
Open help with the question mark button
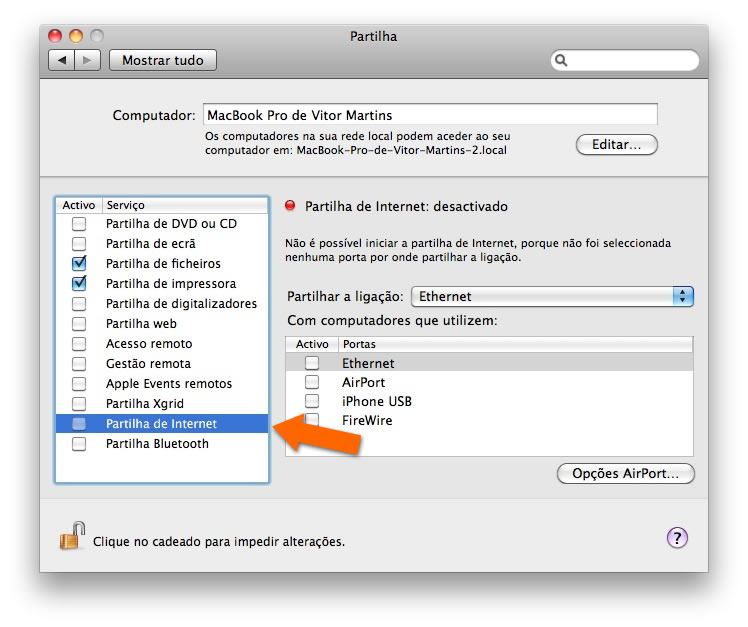click(x=677, y=538)
